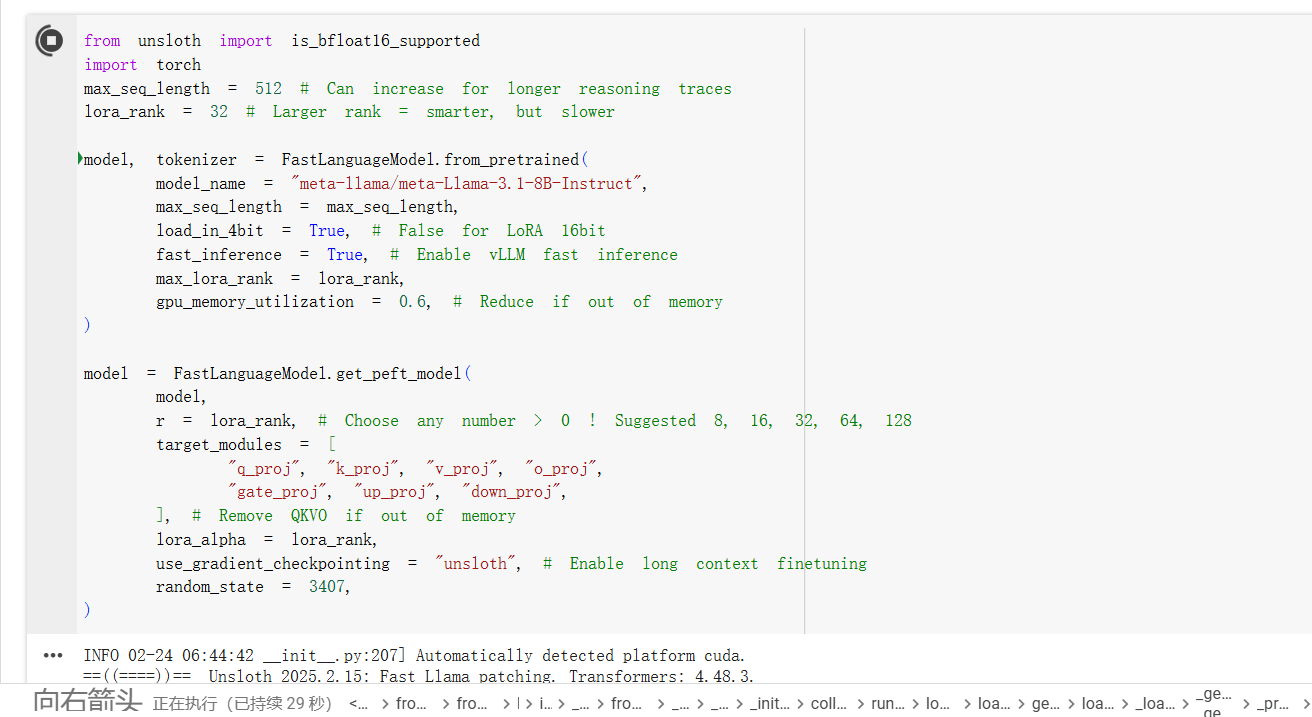Click the 'random_state = 3407' line
This screenshot has width=1312, height=717.
pyautogui.click(x=254, y=587)
